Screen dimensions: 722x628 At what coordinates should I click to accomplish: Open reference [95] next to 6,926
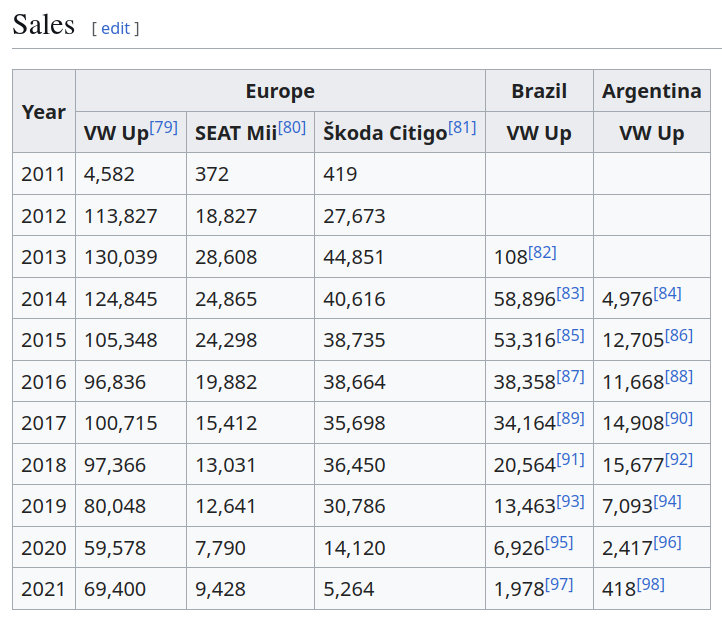pyautogui.click(x=559, y=542)
